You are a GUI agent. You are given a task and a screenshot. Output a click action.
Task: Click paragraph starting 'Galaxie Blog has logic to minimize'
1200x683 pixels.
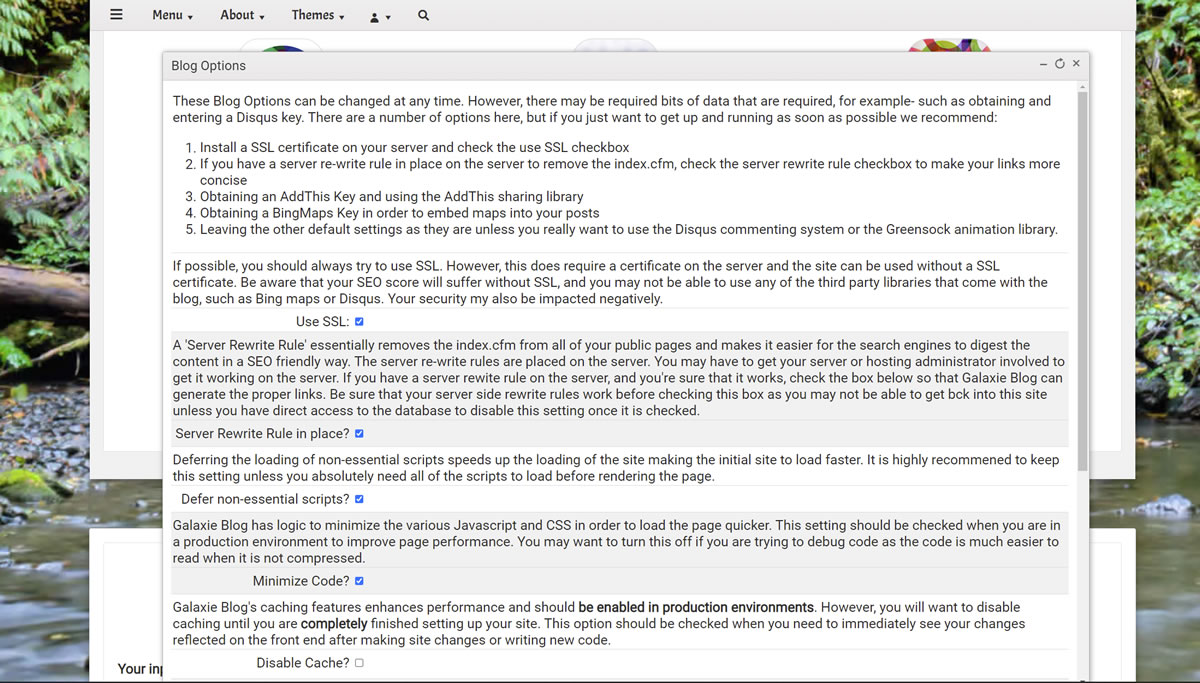(x=616, y=541)
